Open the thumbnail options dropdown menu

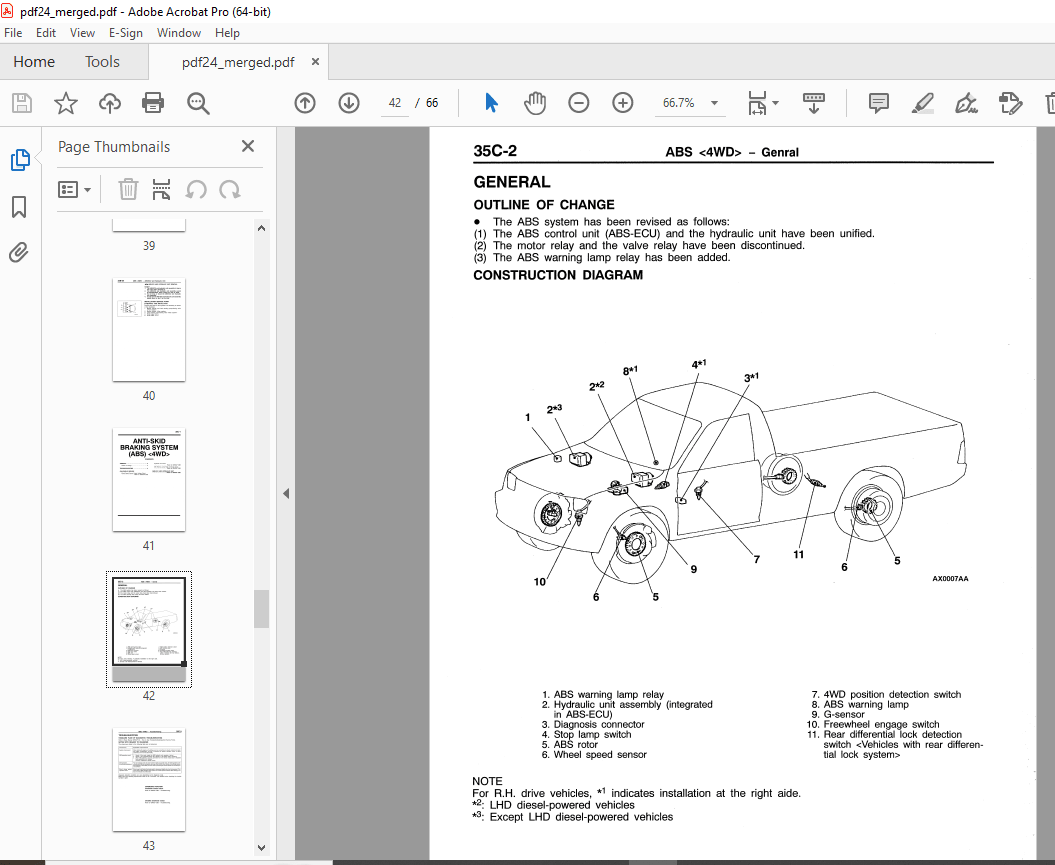click(x=75, y=189)
